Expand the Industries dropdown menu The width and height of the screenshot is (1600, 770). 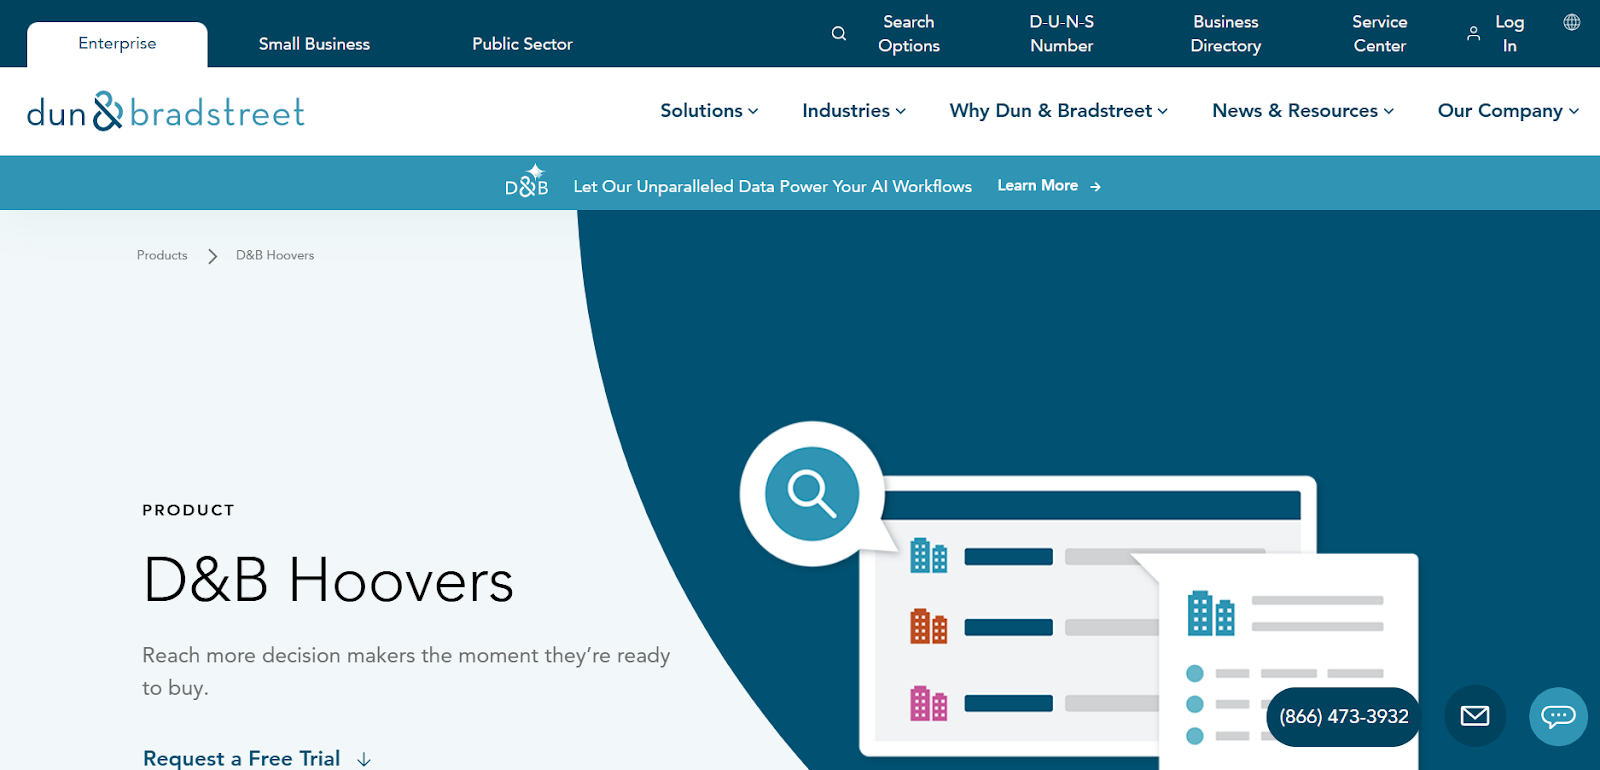[x=853, y=111]
